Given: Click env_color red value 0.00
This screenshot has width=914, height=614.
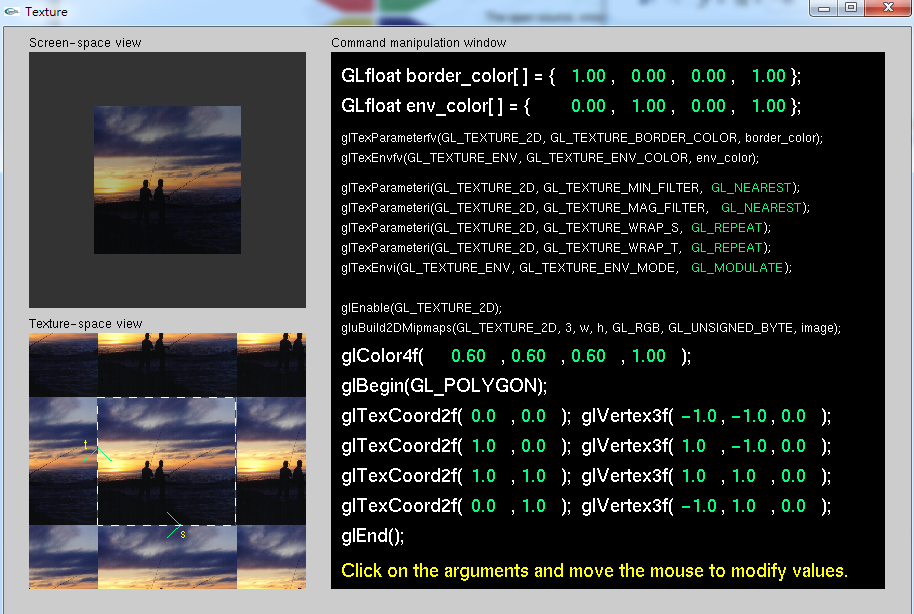Looking at the screenshot, I should [x=588, y=106].
